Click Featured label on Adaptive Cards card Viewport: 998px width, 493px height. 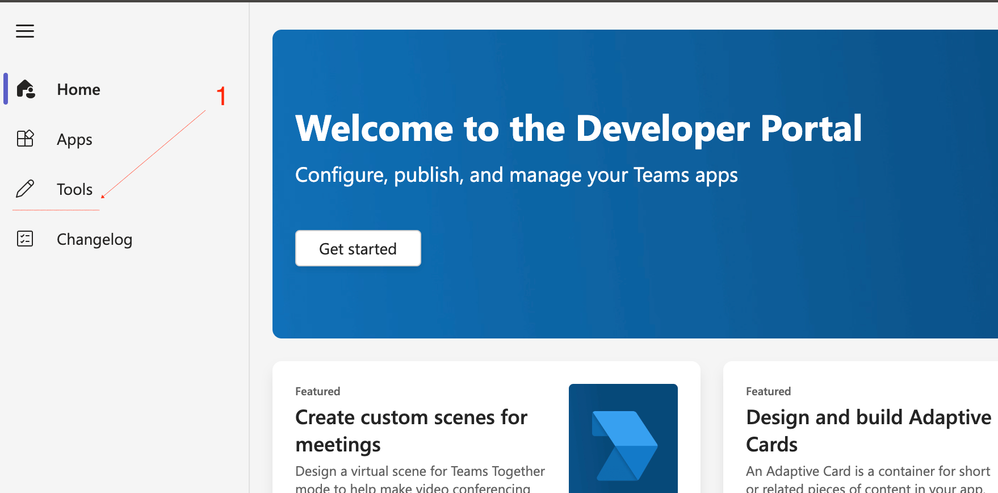coord(768,391)
